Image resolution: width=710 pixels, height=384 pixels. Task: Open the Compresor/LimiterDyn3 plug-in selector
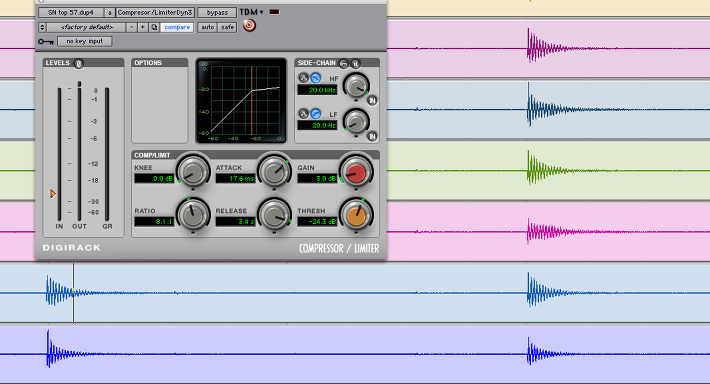155,13
